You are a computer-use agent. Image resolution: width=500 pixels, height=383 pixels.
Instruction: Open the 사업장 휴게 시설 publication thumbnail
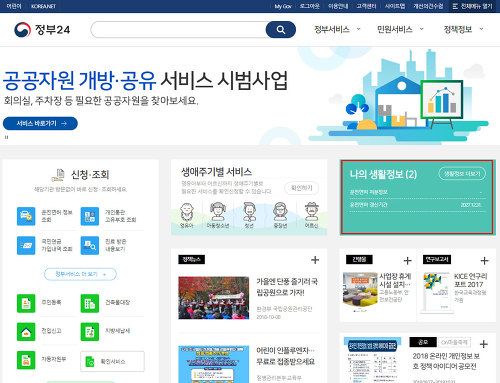click(359, 291)
